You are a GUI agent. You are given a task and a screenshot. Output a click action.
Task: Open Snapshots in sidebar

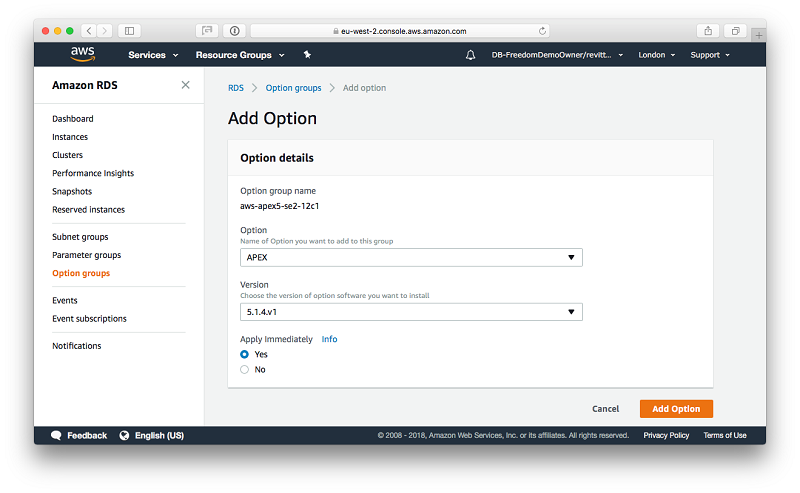pyautogui.click(x=72, y=191)
